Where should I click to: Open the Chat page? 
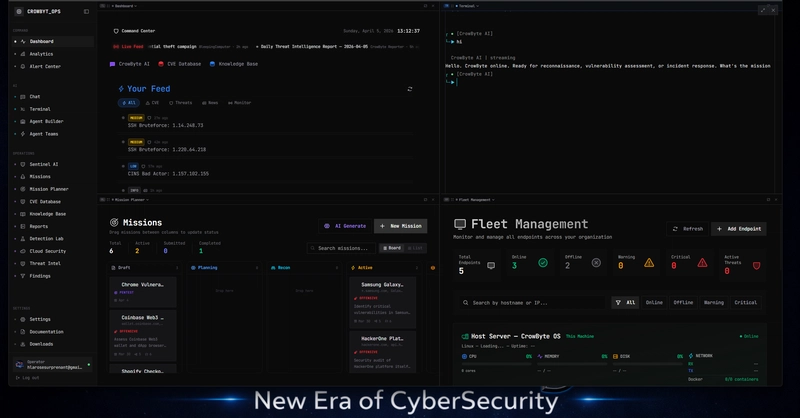[53, 96]
